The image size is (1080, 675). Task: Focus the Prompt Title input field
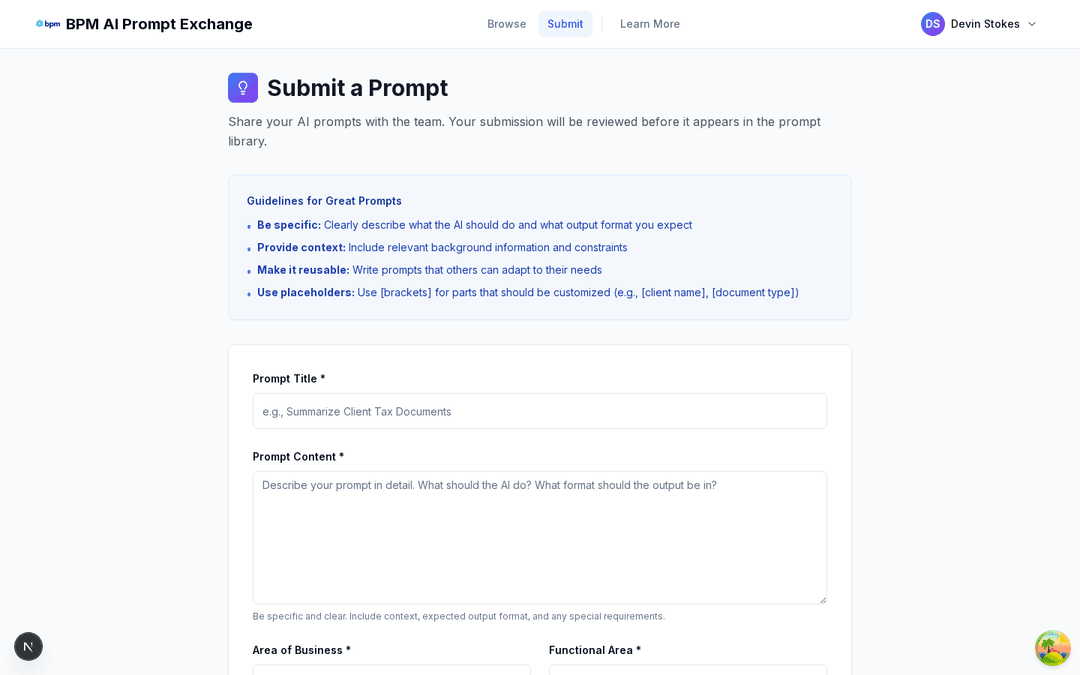540,411
